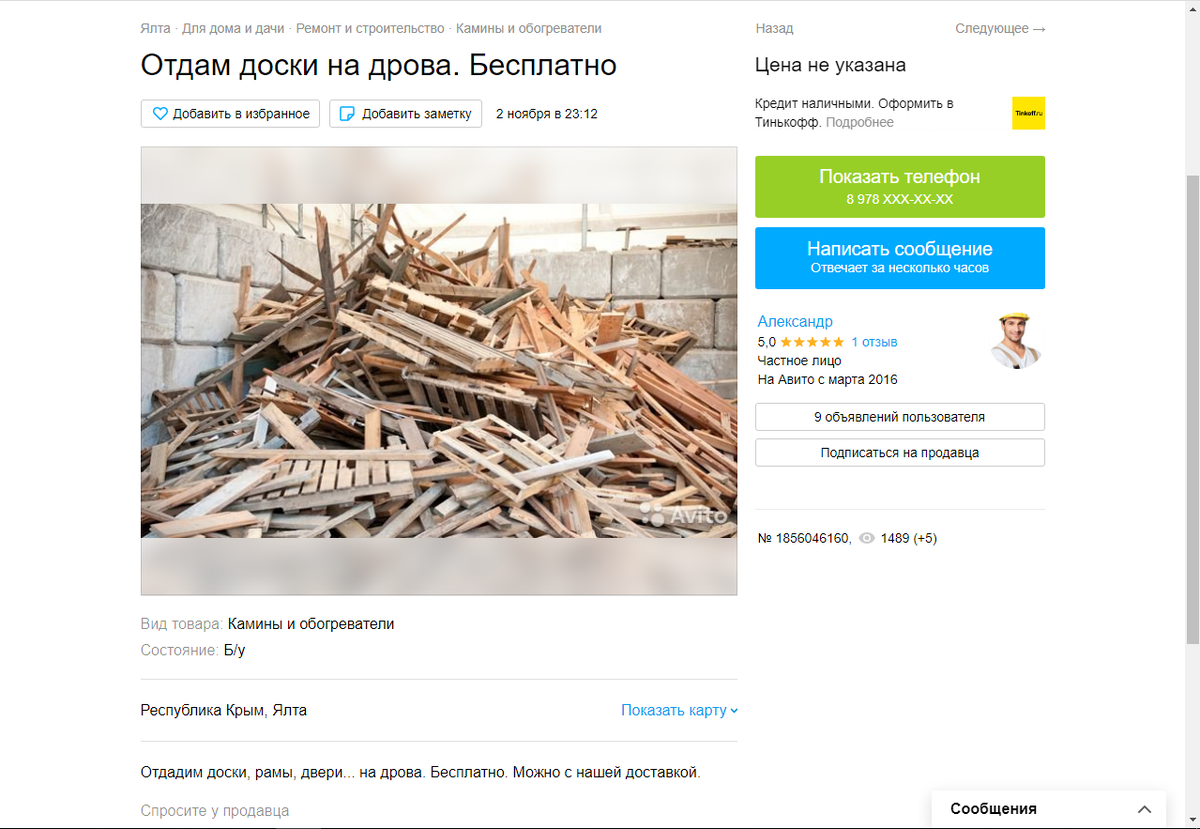
Task: Open Ялта breadcrumb
Action: point(155,29)
